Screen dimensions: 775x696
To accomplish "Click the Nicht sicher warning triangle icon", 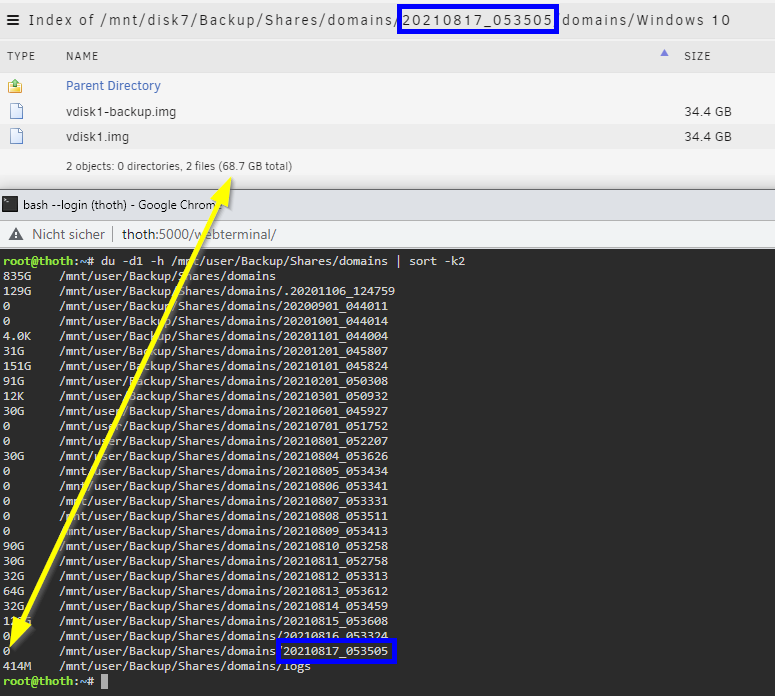I will (16, 234).
